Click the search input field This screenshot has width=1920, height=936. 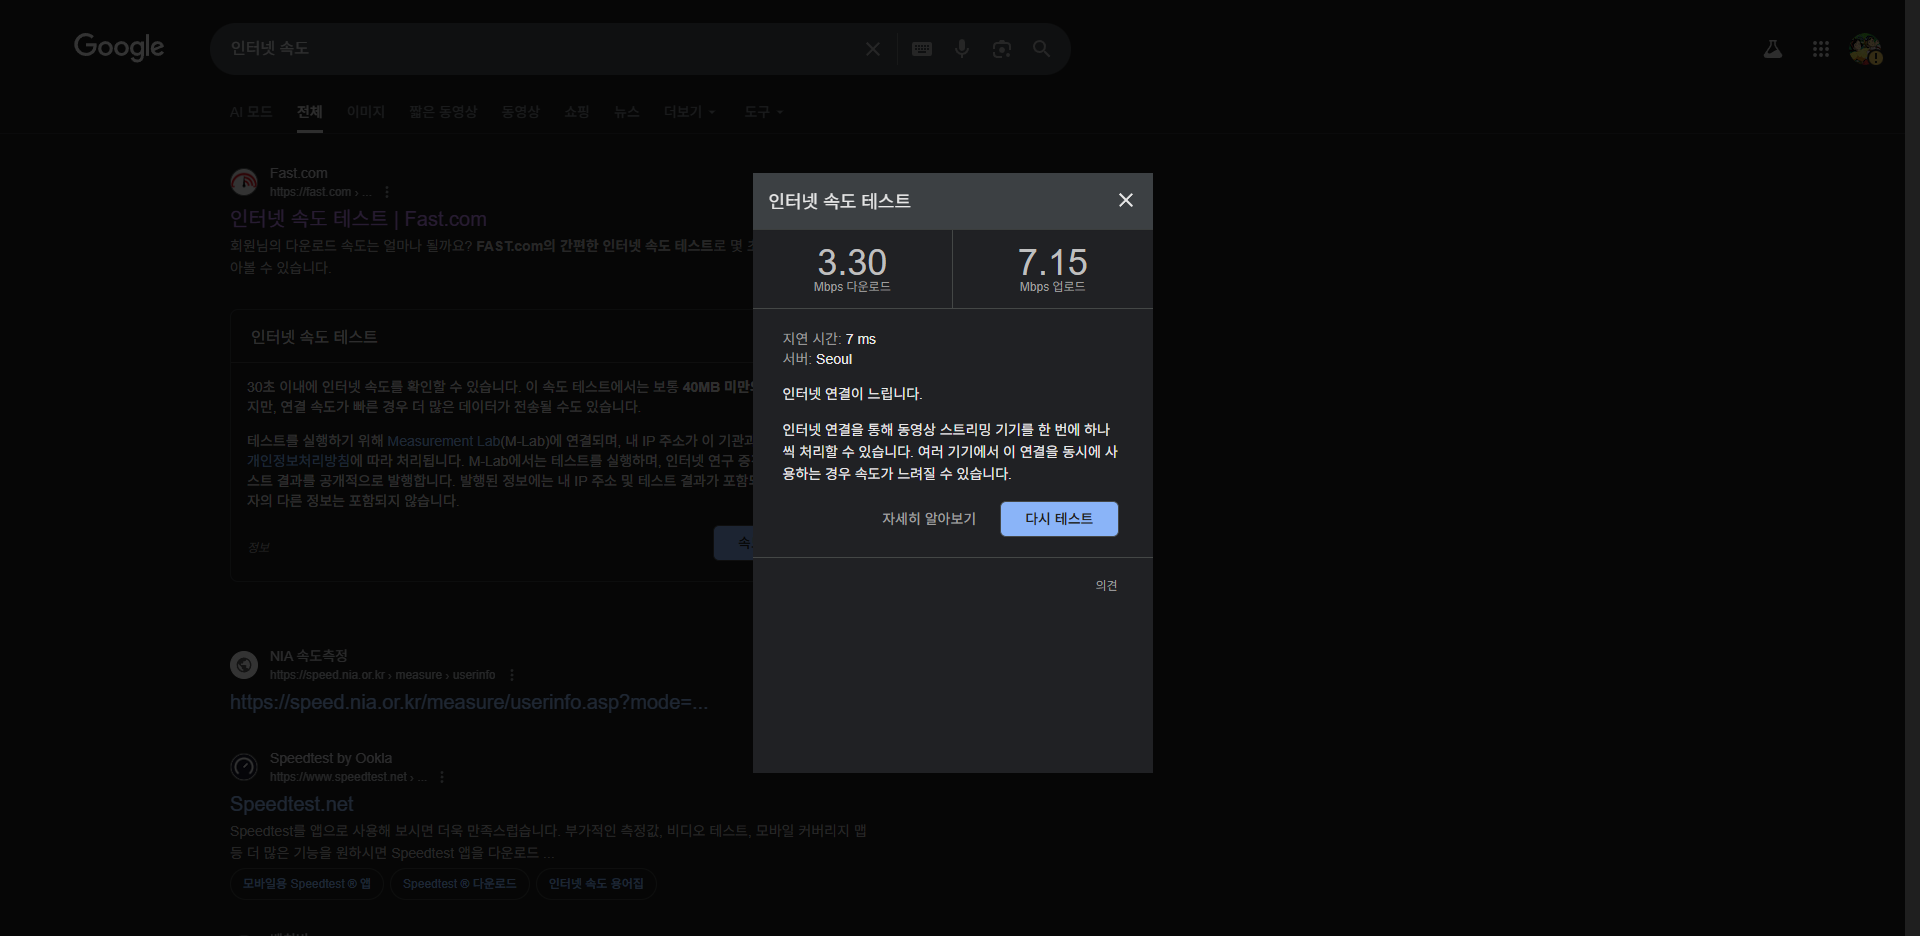(x=540, y=49)
